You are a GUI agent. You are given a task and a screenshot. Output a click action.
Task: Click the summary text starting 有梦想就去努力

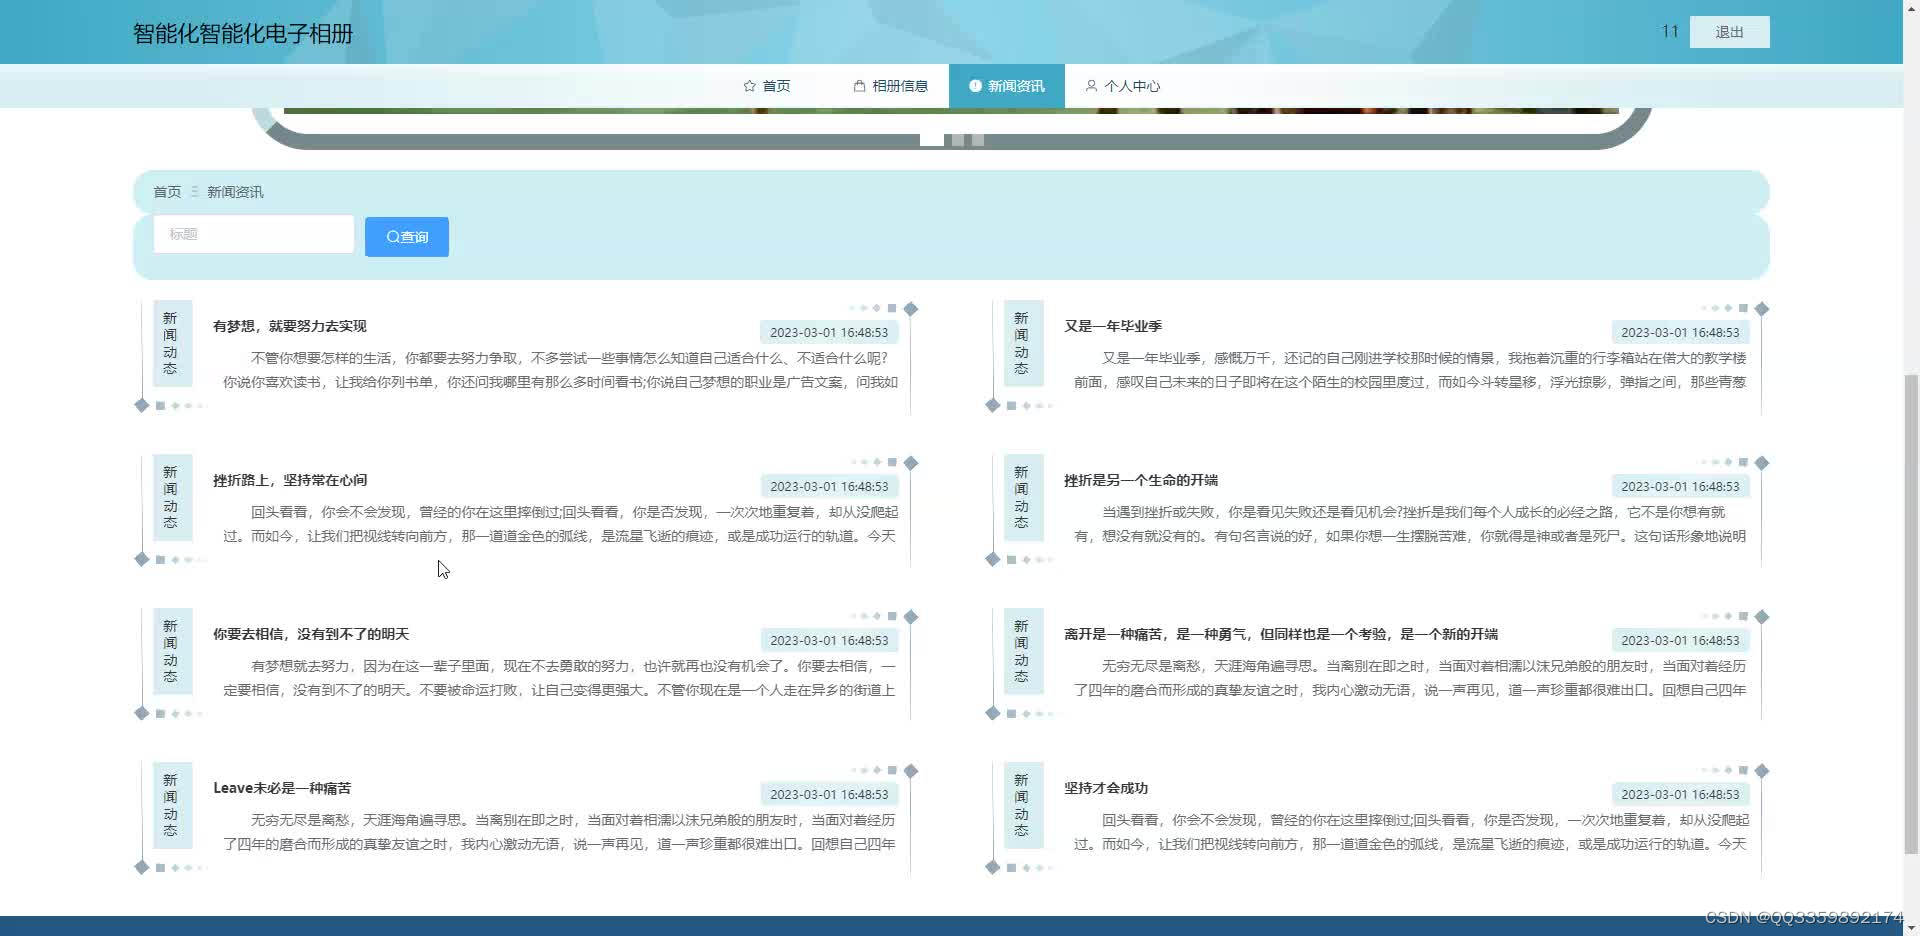click(560, 678)
